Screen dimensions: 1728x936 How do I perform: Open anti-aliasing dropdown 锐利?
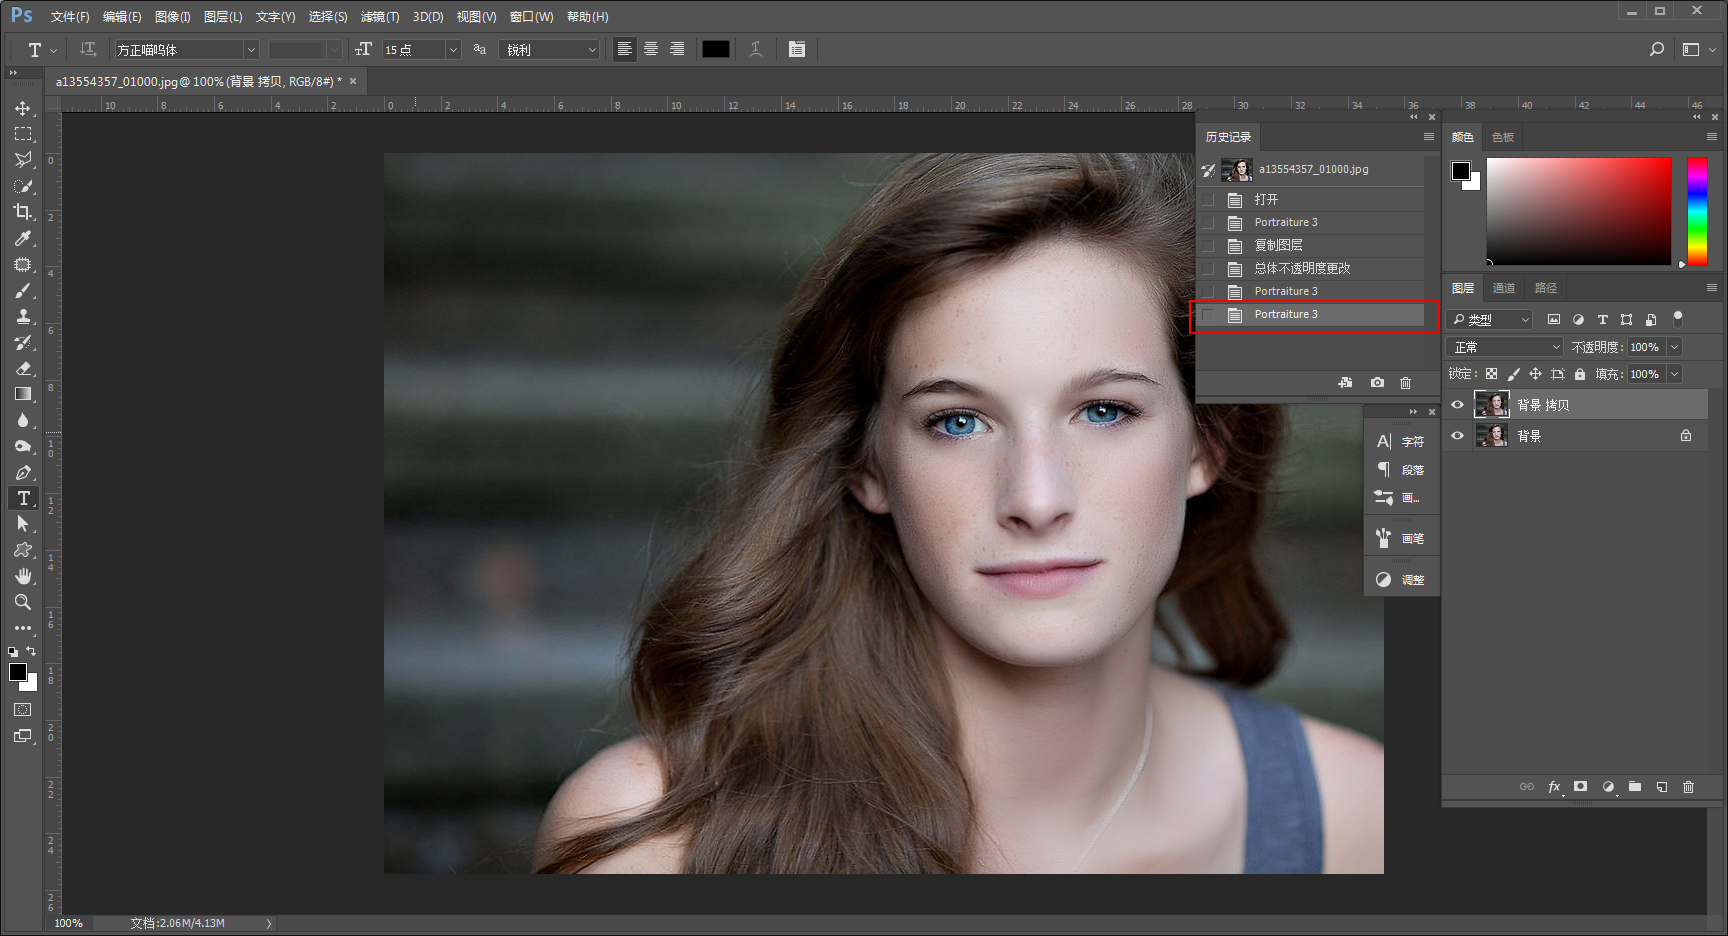point(549,49)
